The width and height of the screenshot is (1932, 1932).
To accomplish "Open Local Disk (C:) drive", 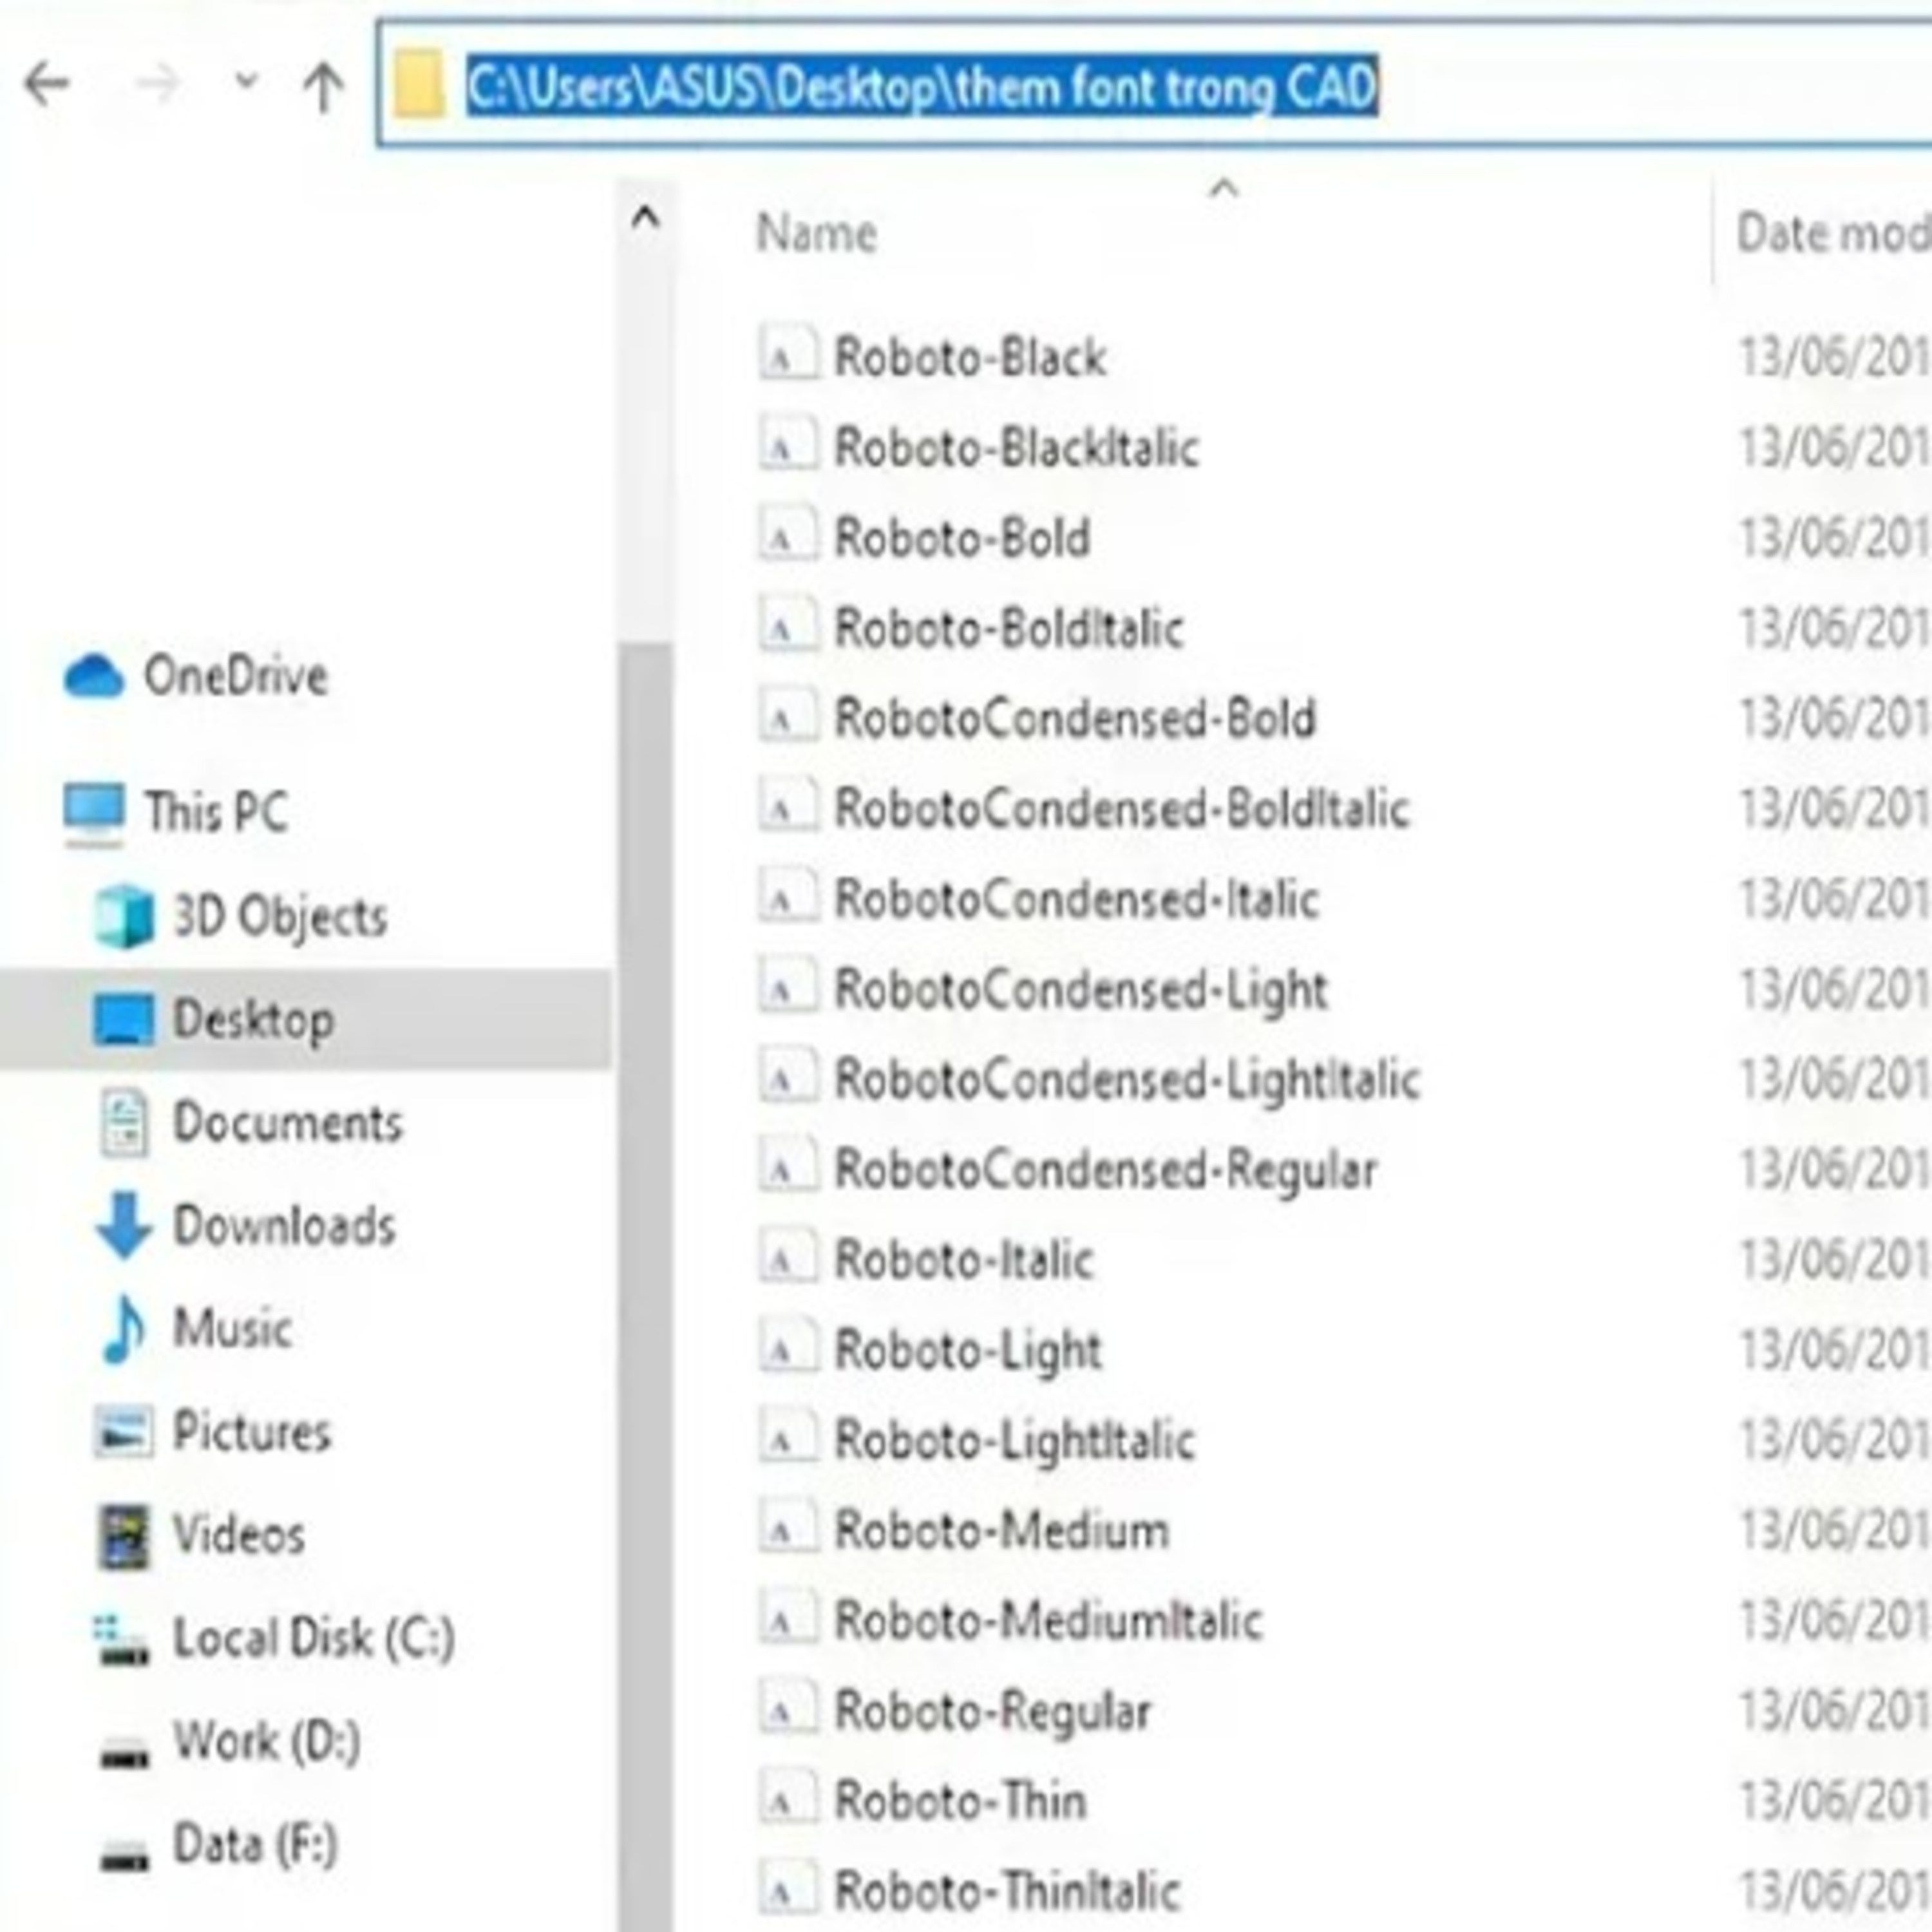I will 313,1637.
